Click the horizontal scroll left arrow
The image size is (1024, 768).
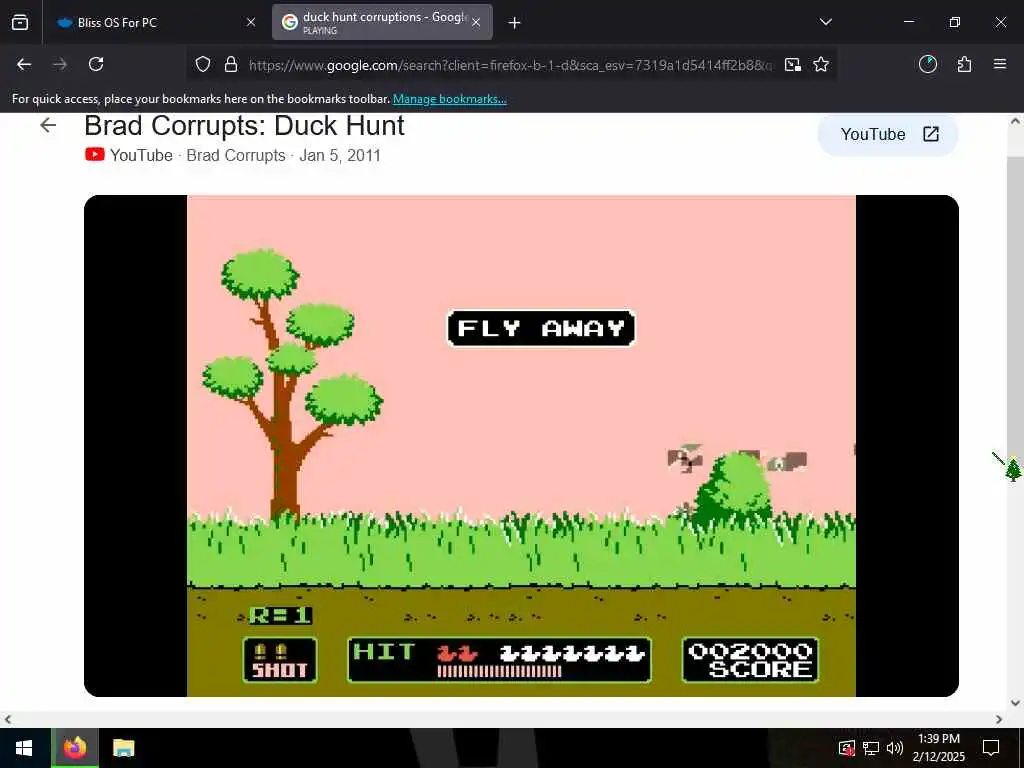click(7, 719)
